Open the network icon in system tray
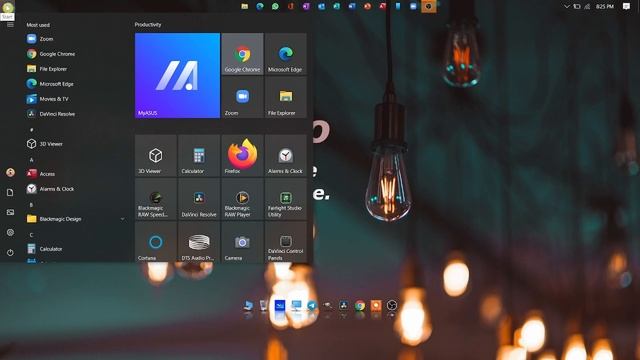This screenshot has width=640, height=360. (587, 7)
